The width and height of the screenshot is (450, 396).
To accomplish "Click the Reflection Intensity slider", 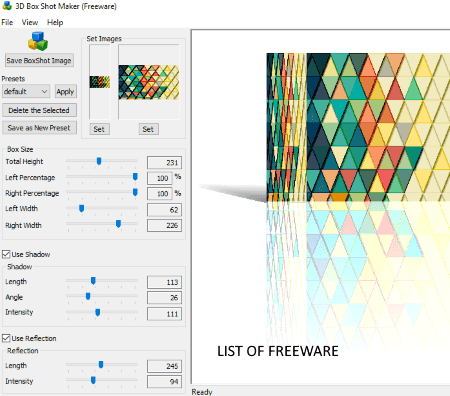I will click(x=102, y=380).
